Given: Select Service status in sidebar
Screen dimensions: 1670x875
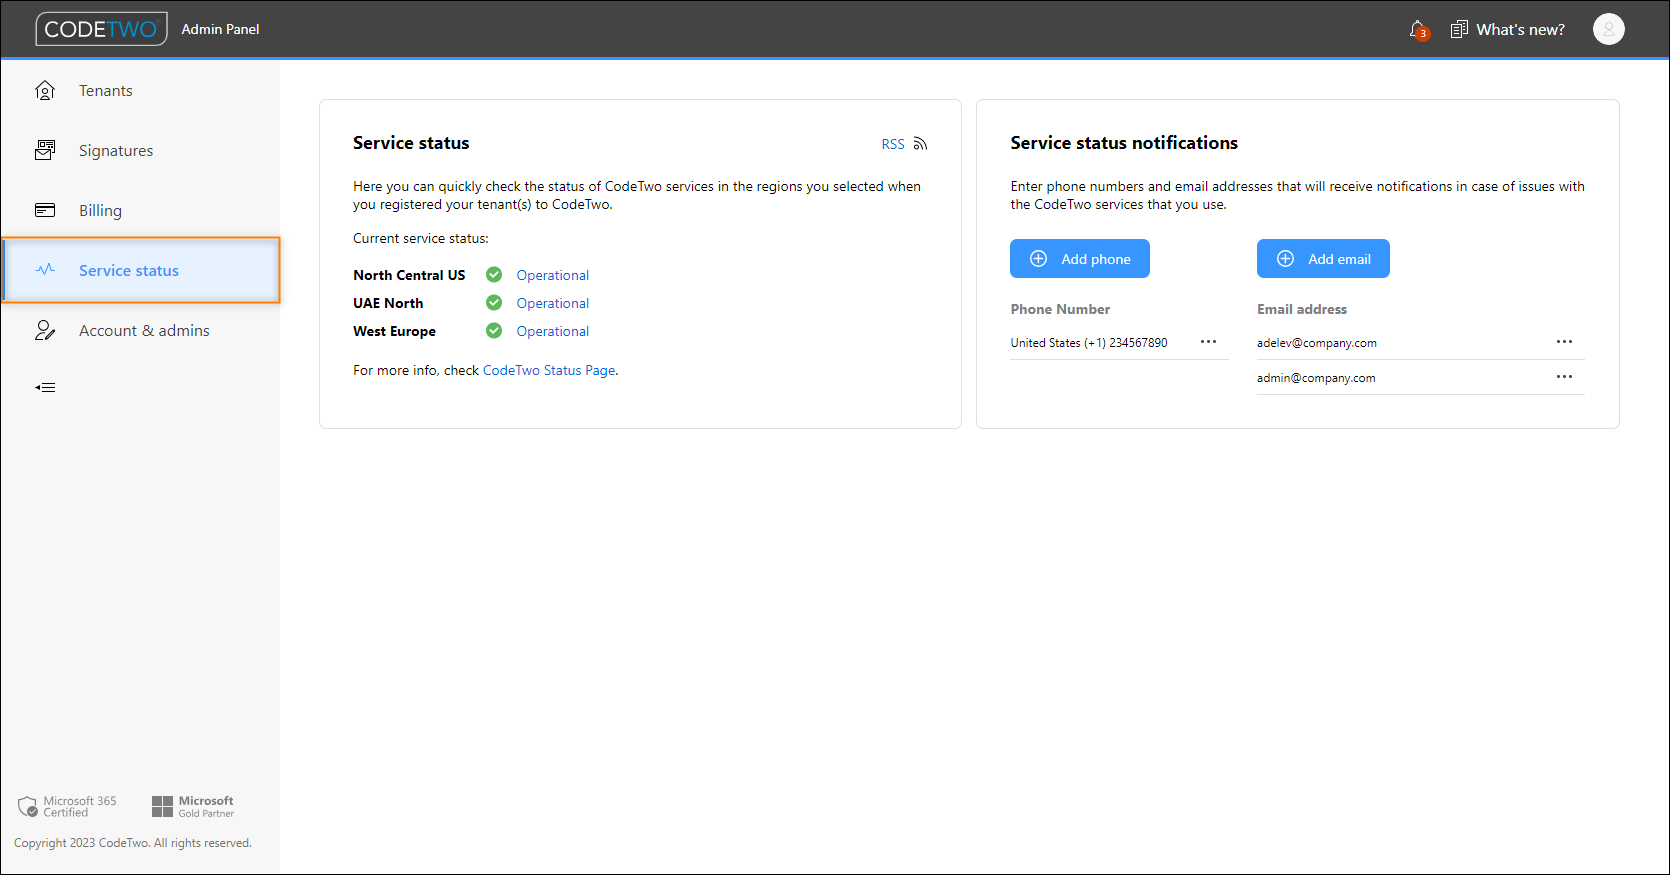Looking at the screenshot, I should pos(141,270).
